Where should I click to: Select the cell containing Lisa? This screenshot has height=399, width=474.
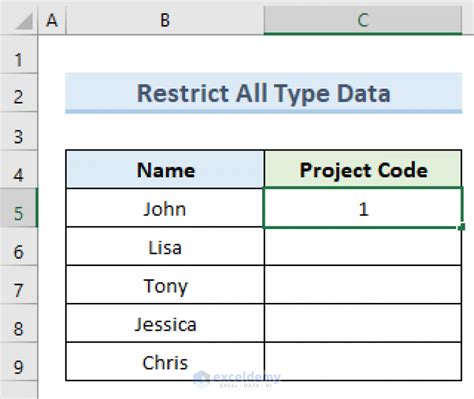pyautogui.click(x=165, y=246)
